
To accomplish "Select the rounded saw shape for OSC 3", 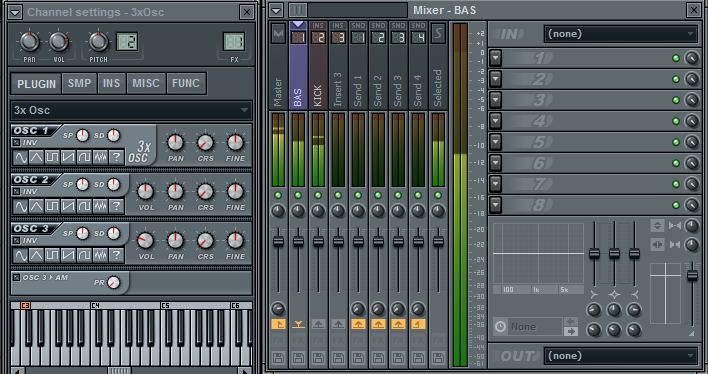I will [84, 255].
